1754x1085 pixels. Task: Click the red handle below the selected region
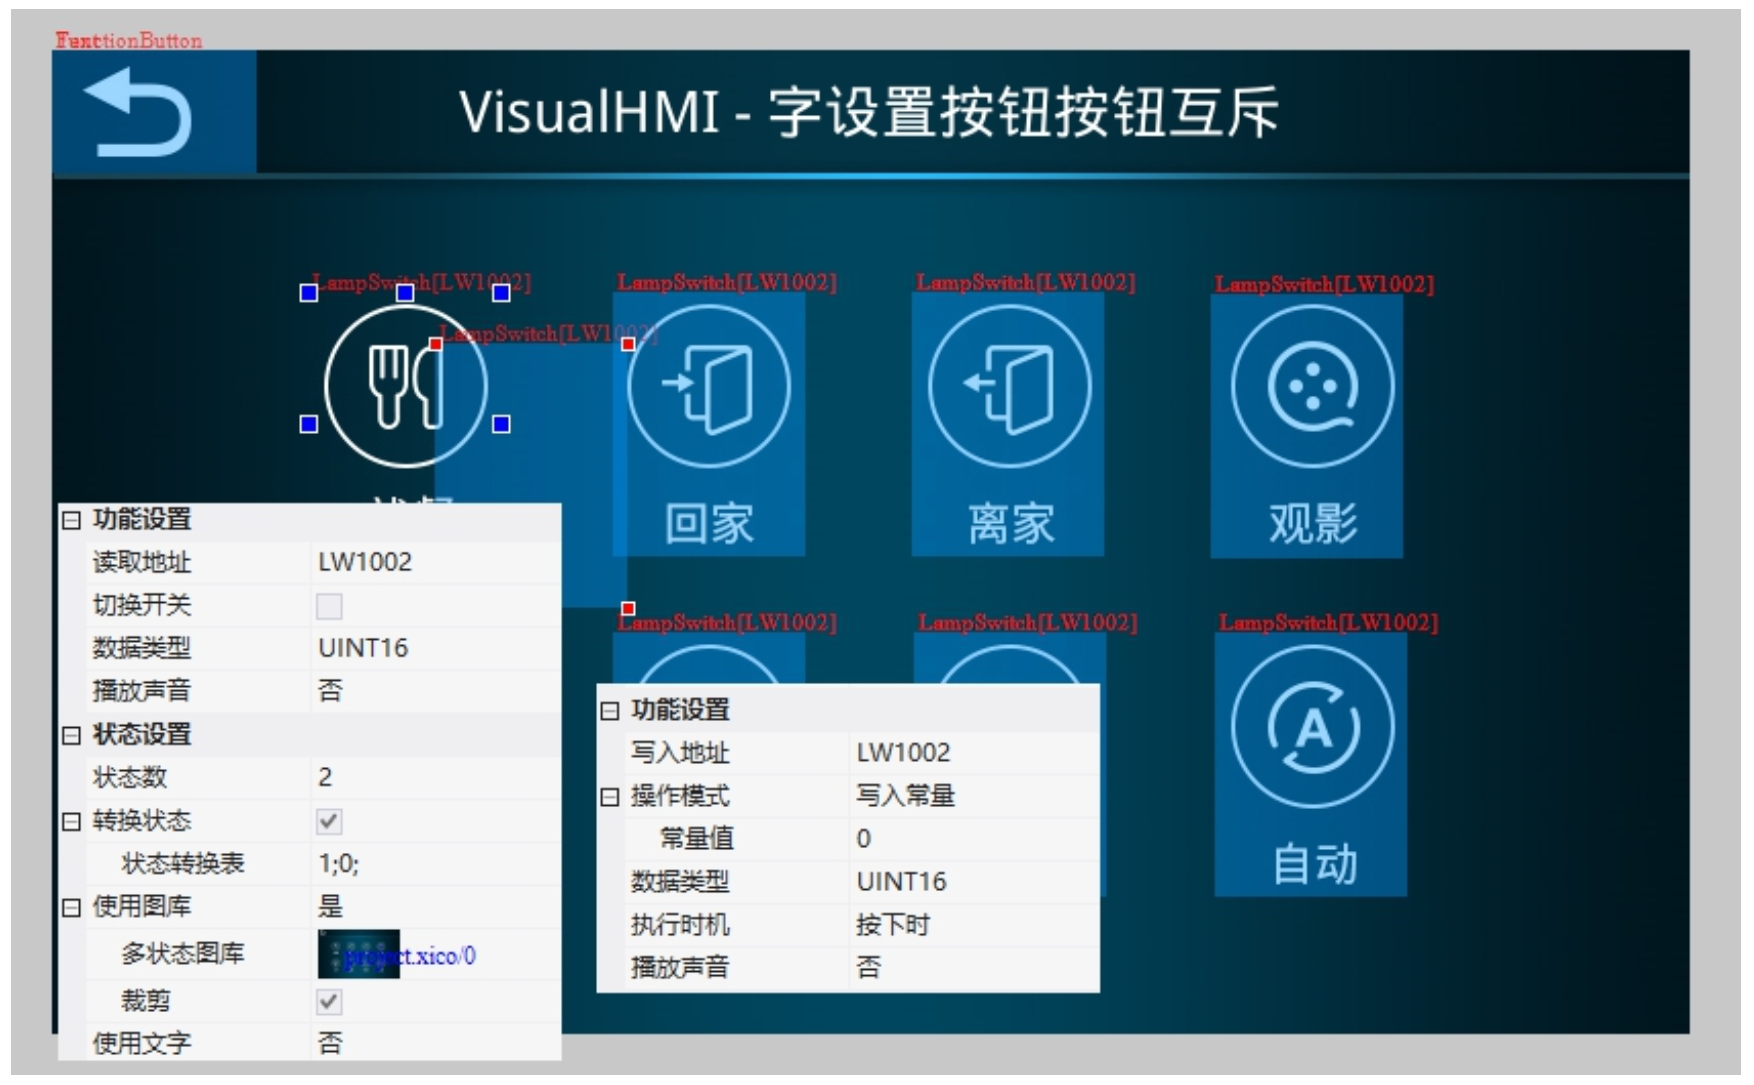pos(628,609)
